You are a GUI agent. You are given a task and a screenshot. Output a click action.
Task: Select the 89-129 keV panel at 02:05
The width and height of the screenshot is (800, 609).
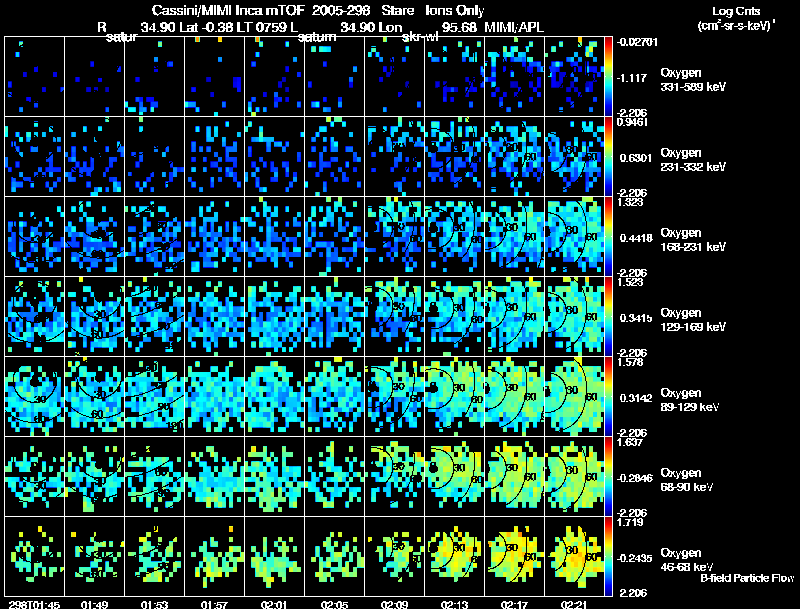tap(334, 397)
